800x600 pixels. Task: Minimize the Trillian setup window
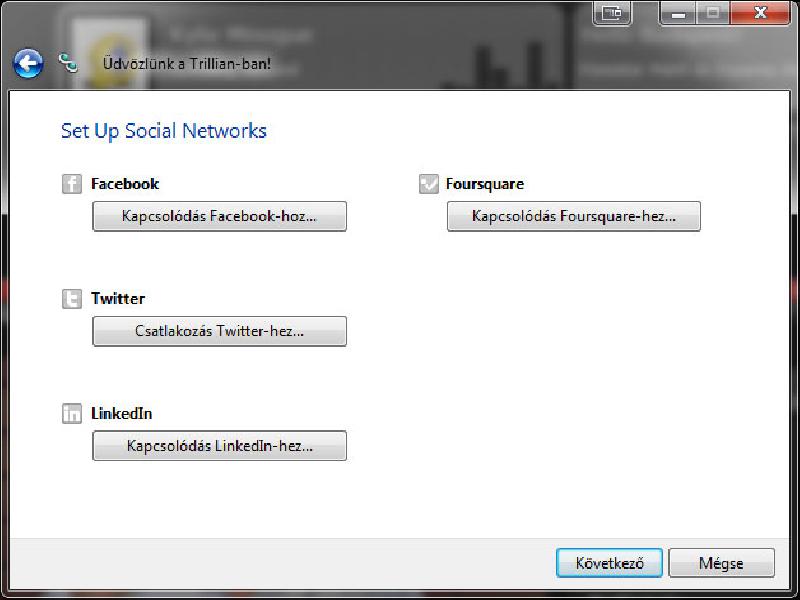tap(678, 13)
